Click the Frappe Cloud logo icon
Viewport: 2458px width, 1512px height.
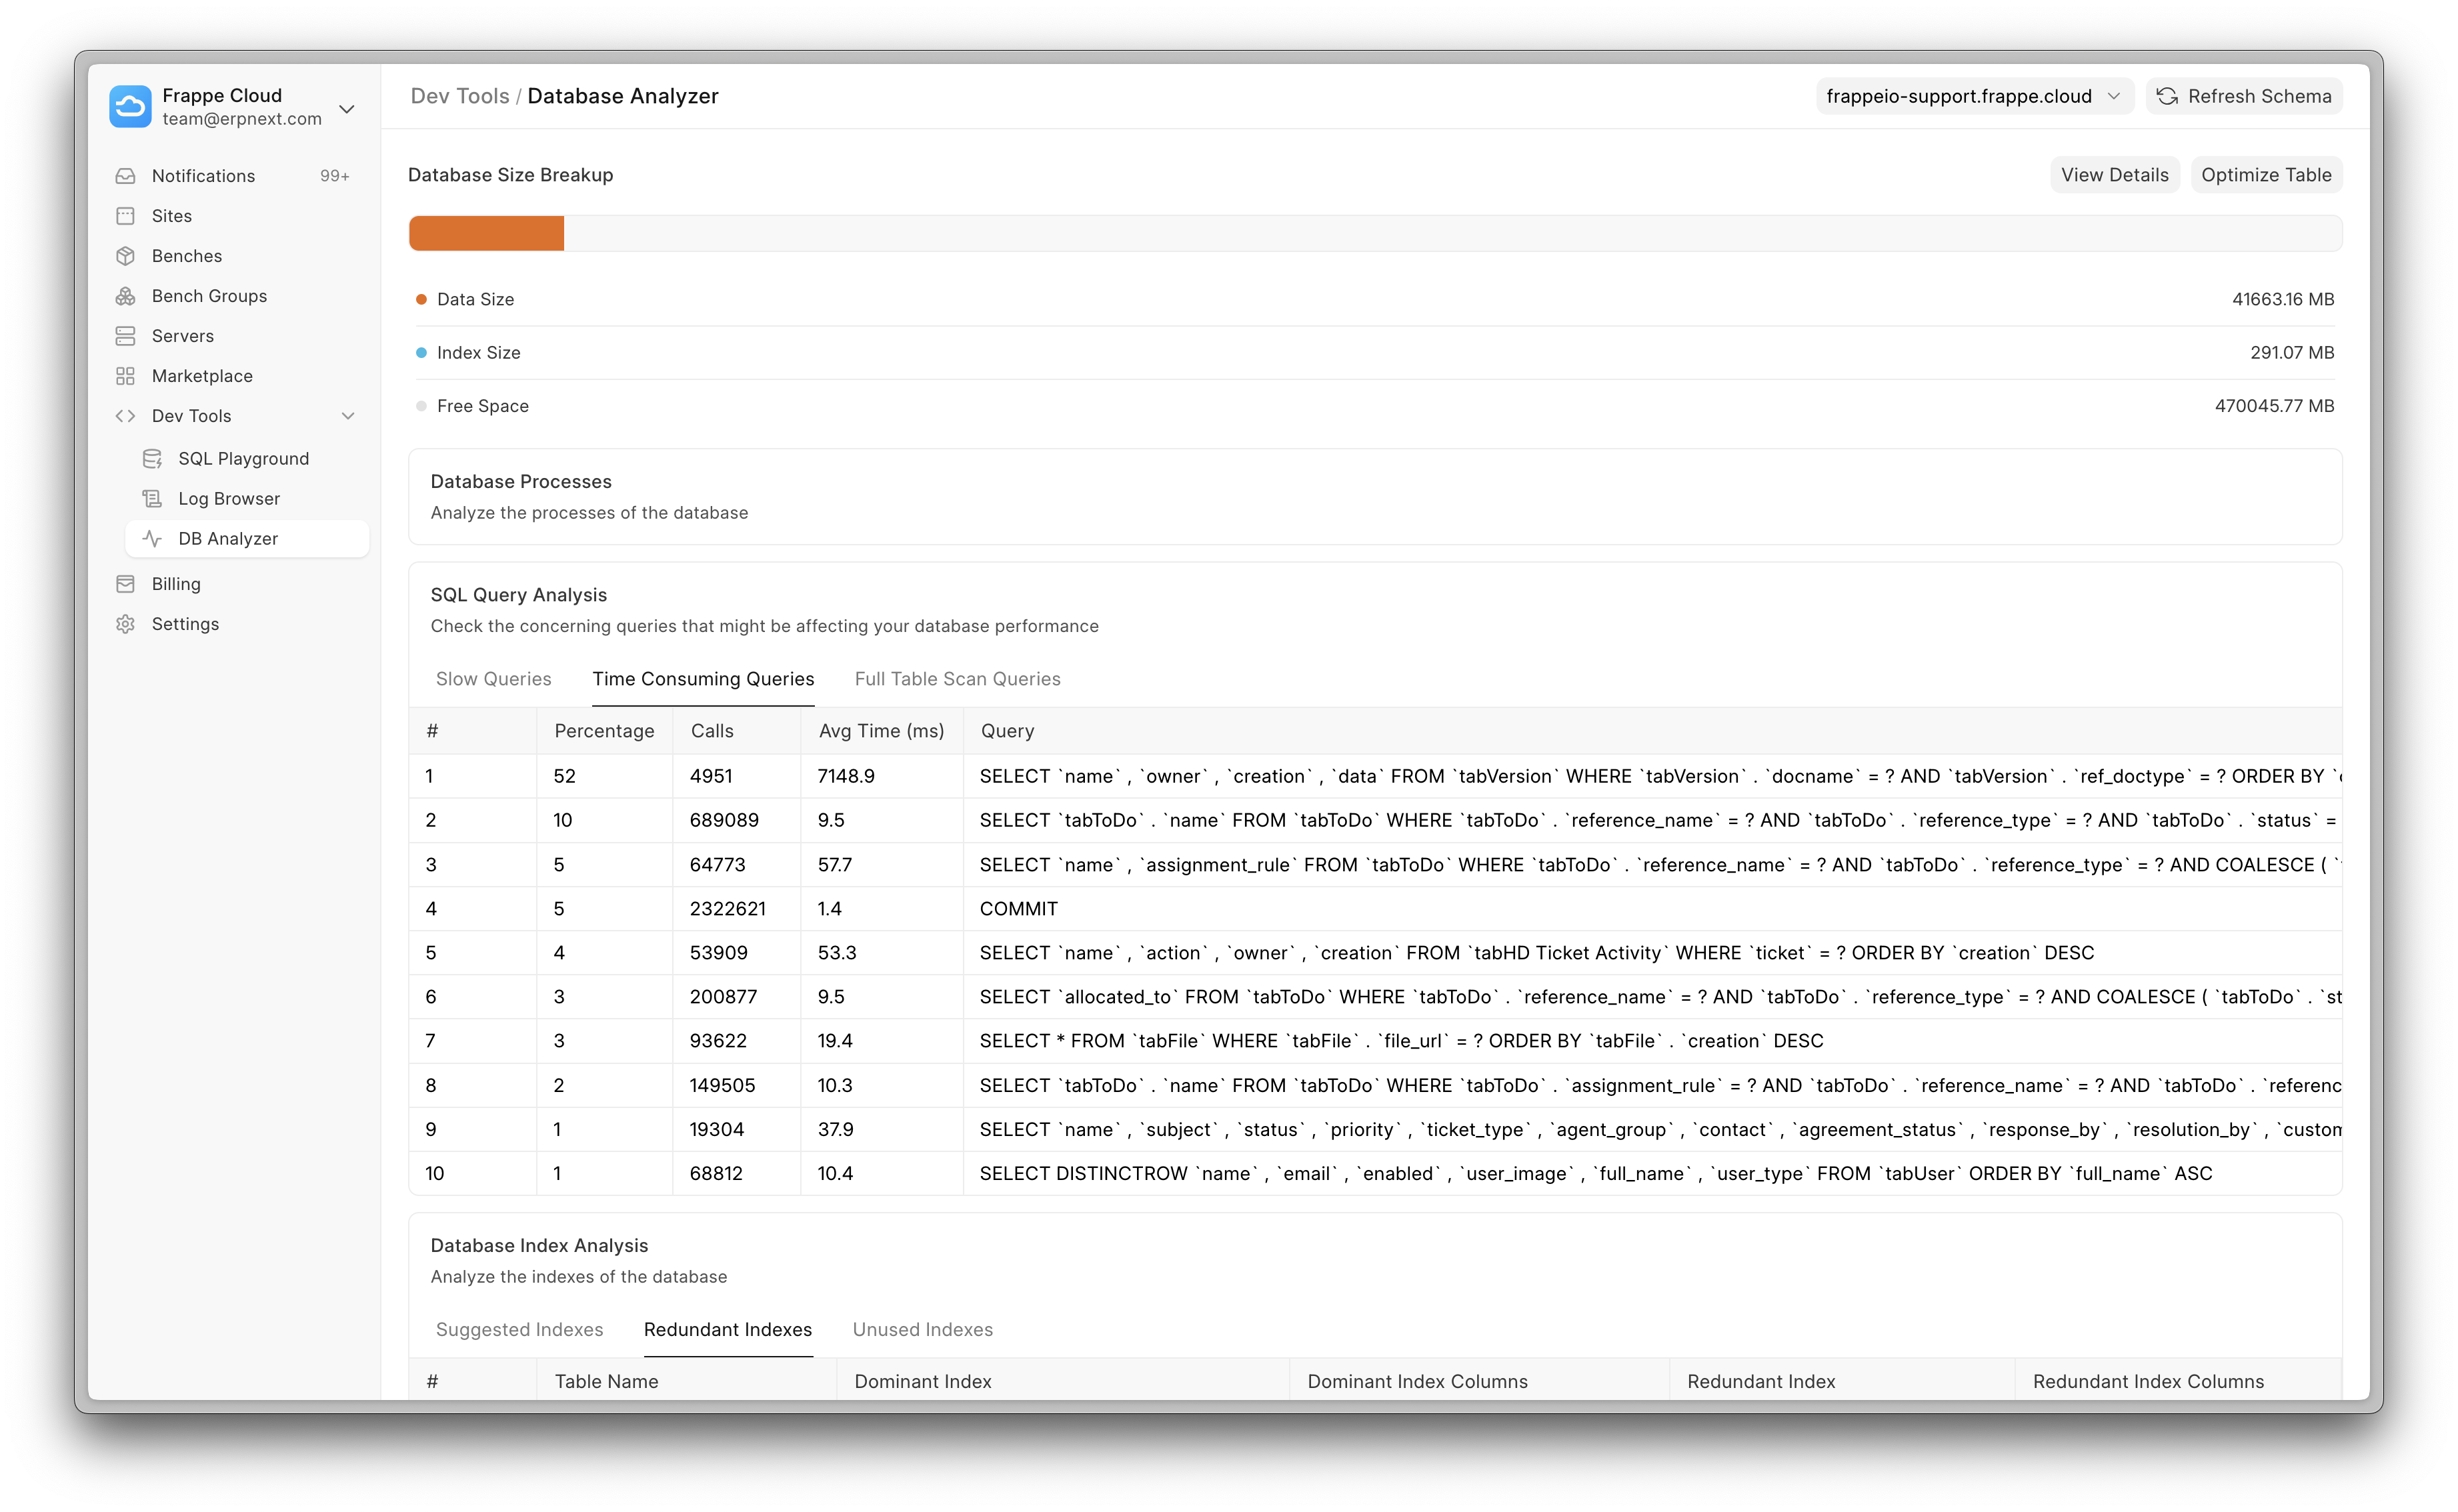tap(130, 106)
